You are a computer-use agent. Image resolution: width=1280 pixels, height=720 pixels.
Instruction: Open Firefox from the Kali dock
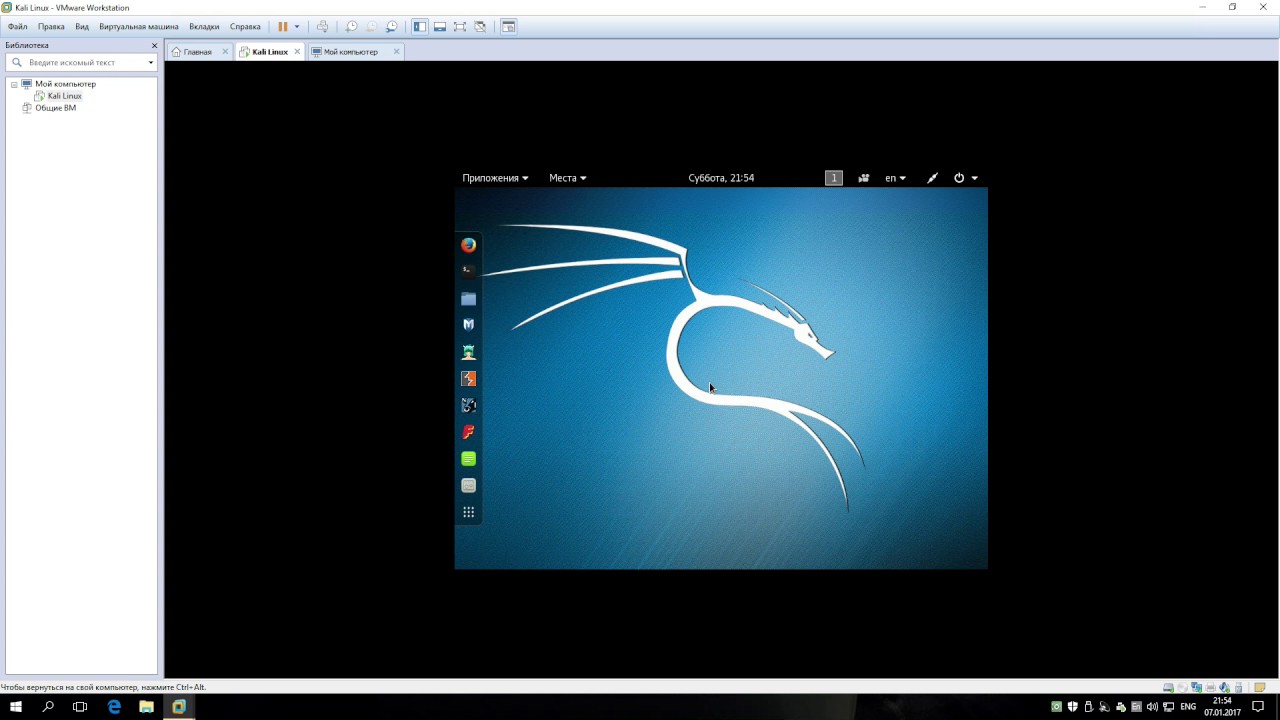(468, 245)
